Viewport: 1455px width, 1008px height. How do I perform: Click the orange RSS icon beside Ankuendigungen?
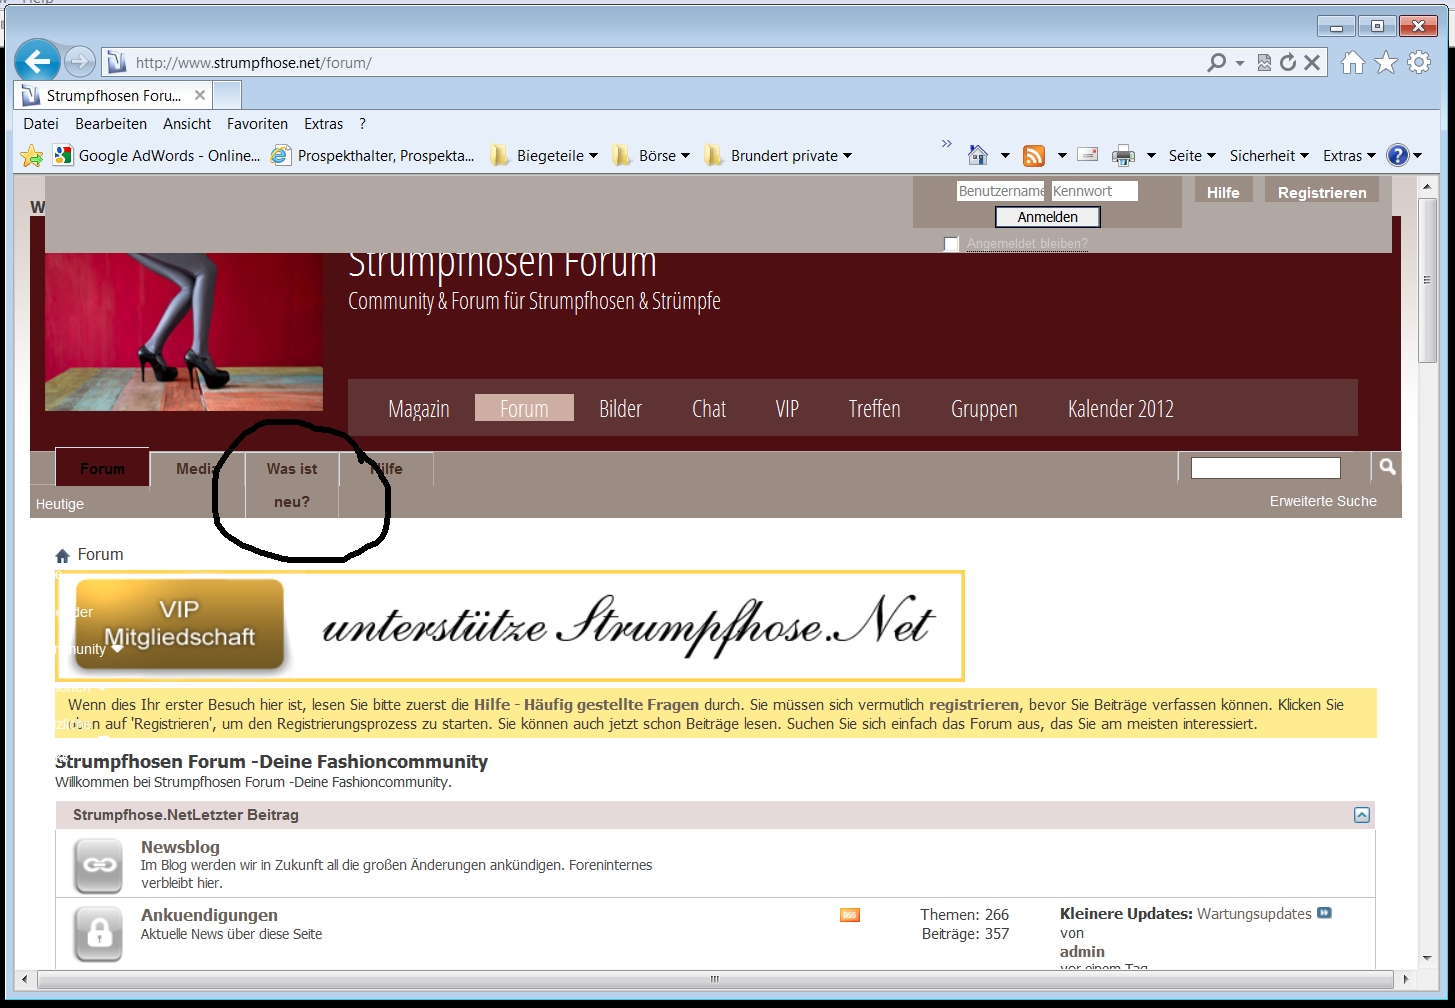(850, 915)
